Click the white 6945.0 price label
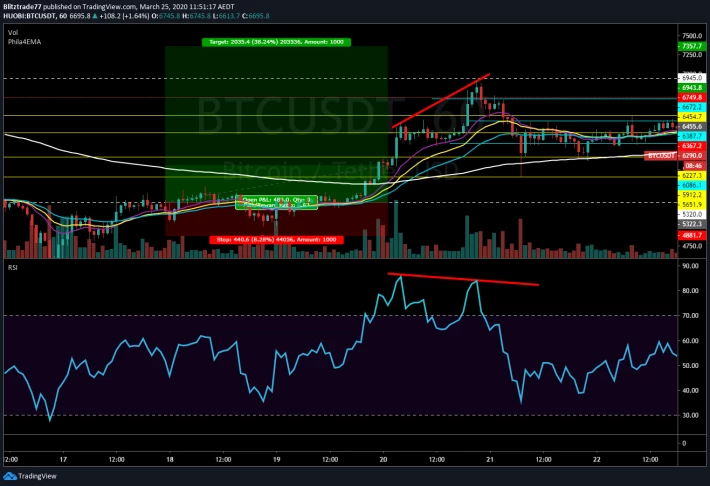Screen dimensions: 710x486 691,78
